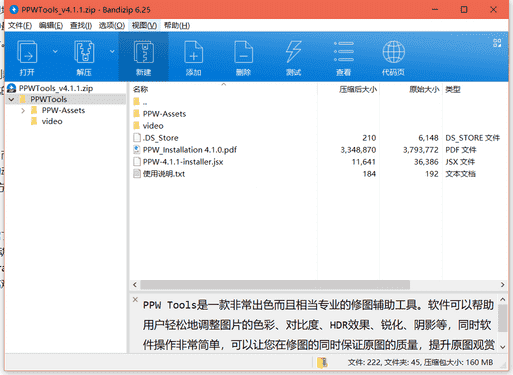Open the 视图(V) menu

(x=144, y=26)
